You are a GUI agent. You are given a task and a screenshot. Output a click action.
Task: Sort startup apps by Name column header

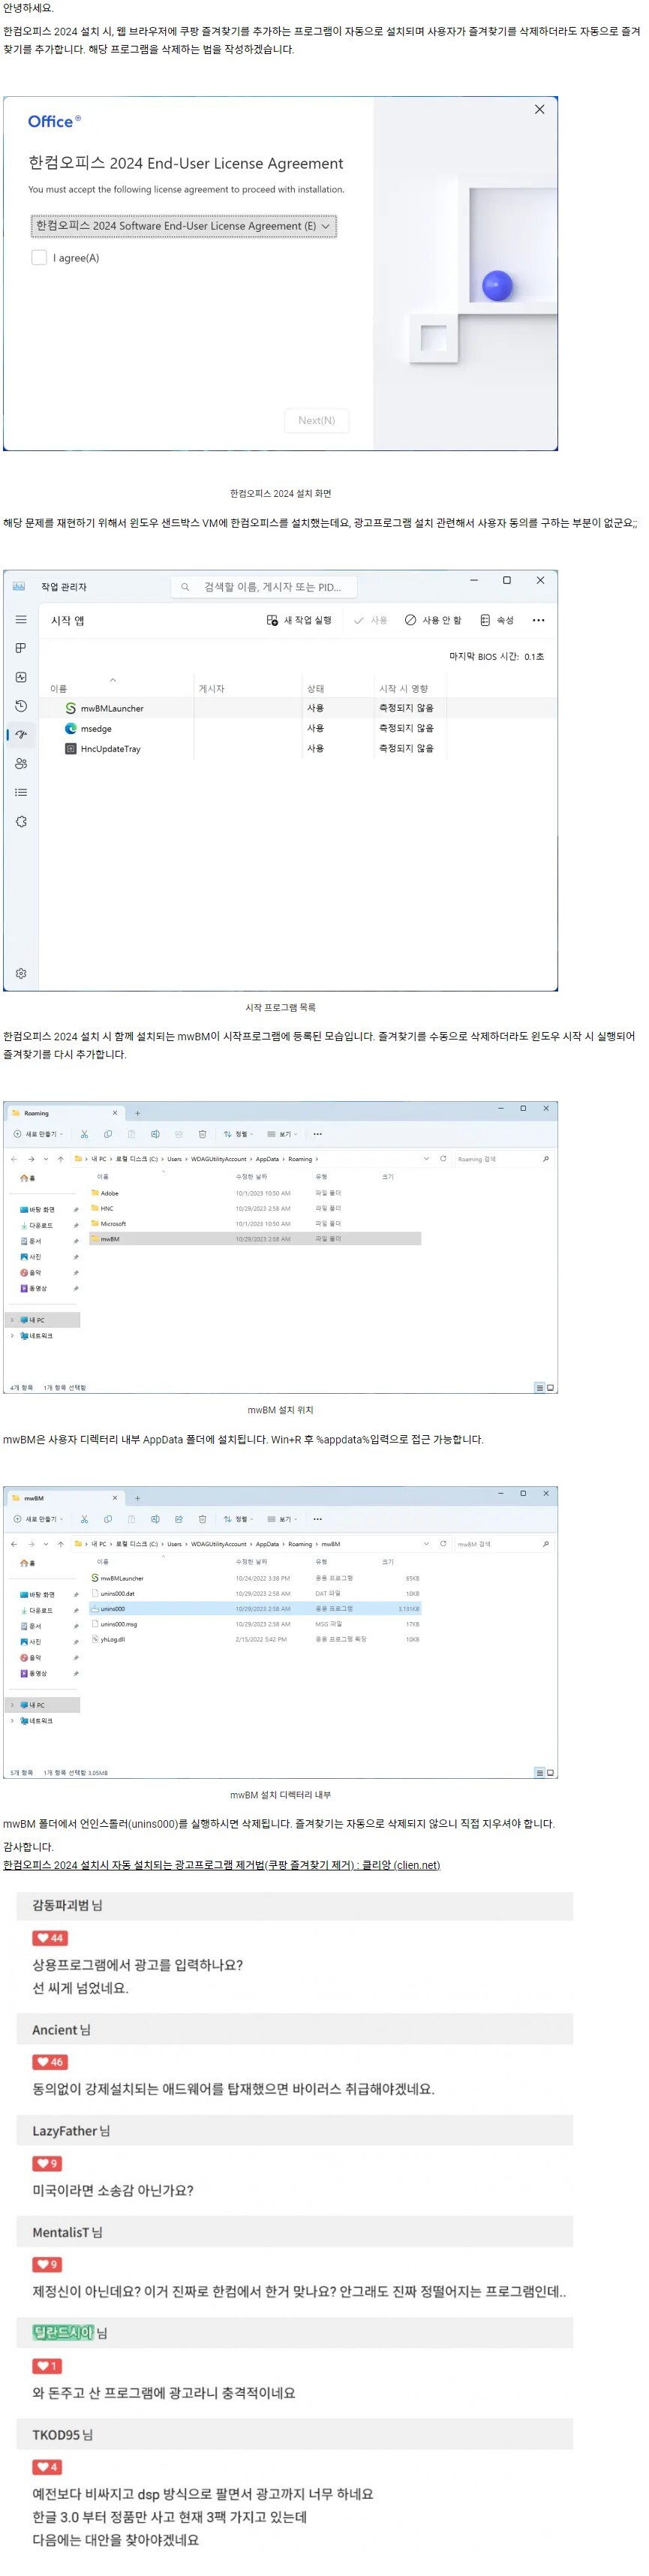(x=59, y=689)
